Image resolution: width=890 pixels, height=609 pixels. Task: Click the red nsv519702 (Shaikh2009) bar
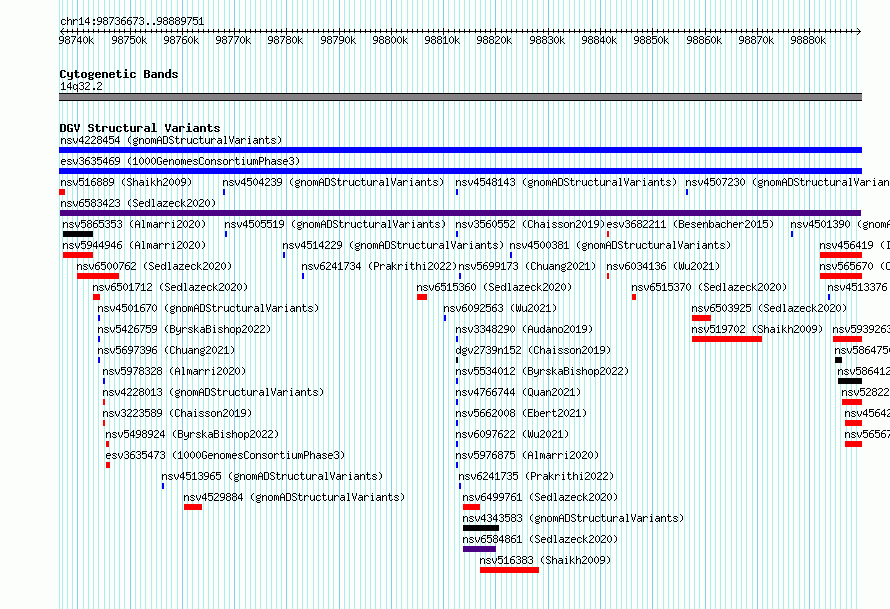727,339
